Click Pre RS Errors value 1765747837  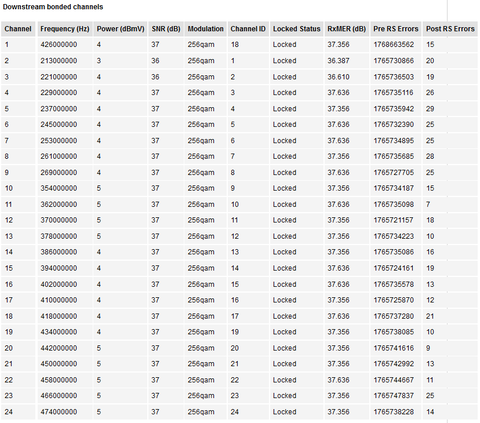point(394,396)
